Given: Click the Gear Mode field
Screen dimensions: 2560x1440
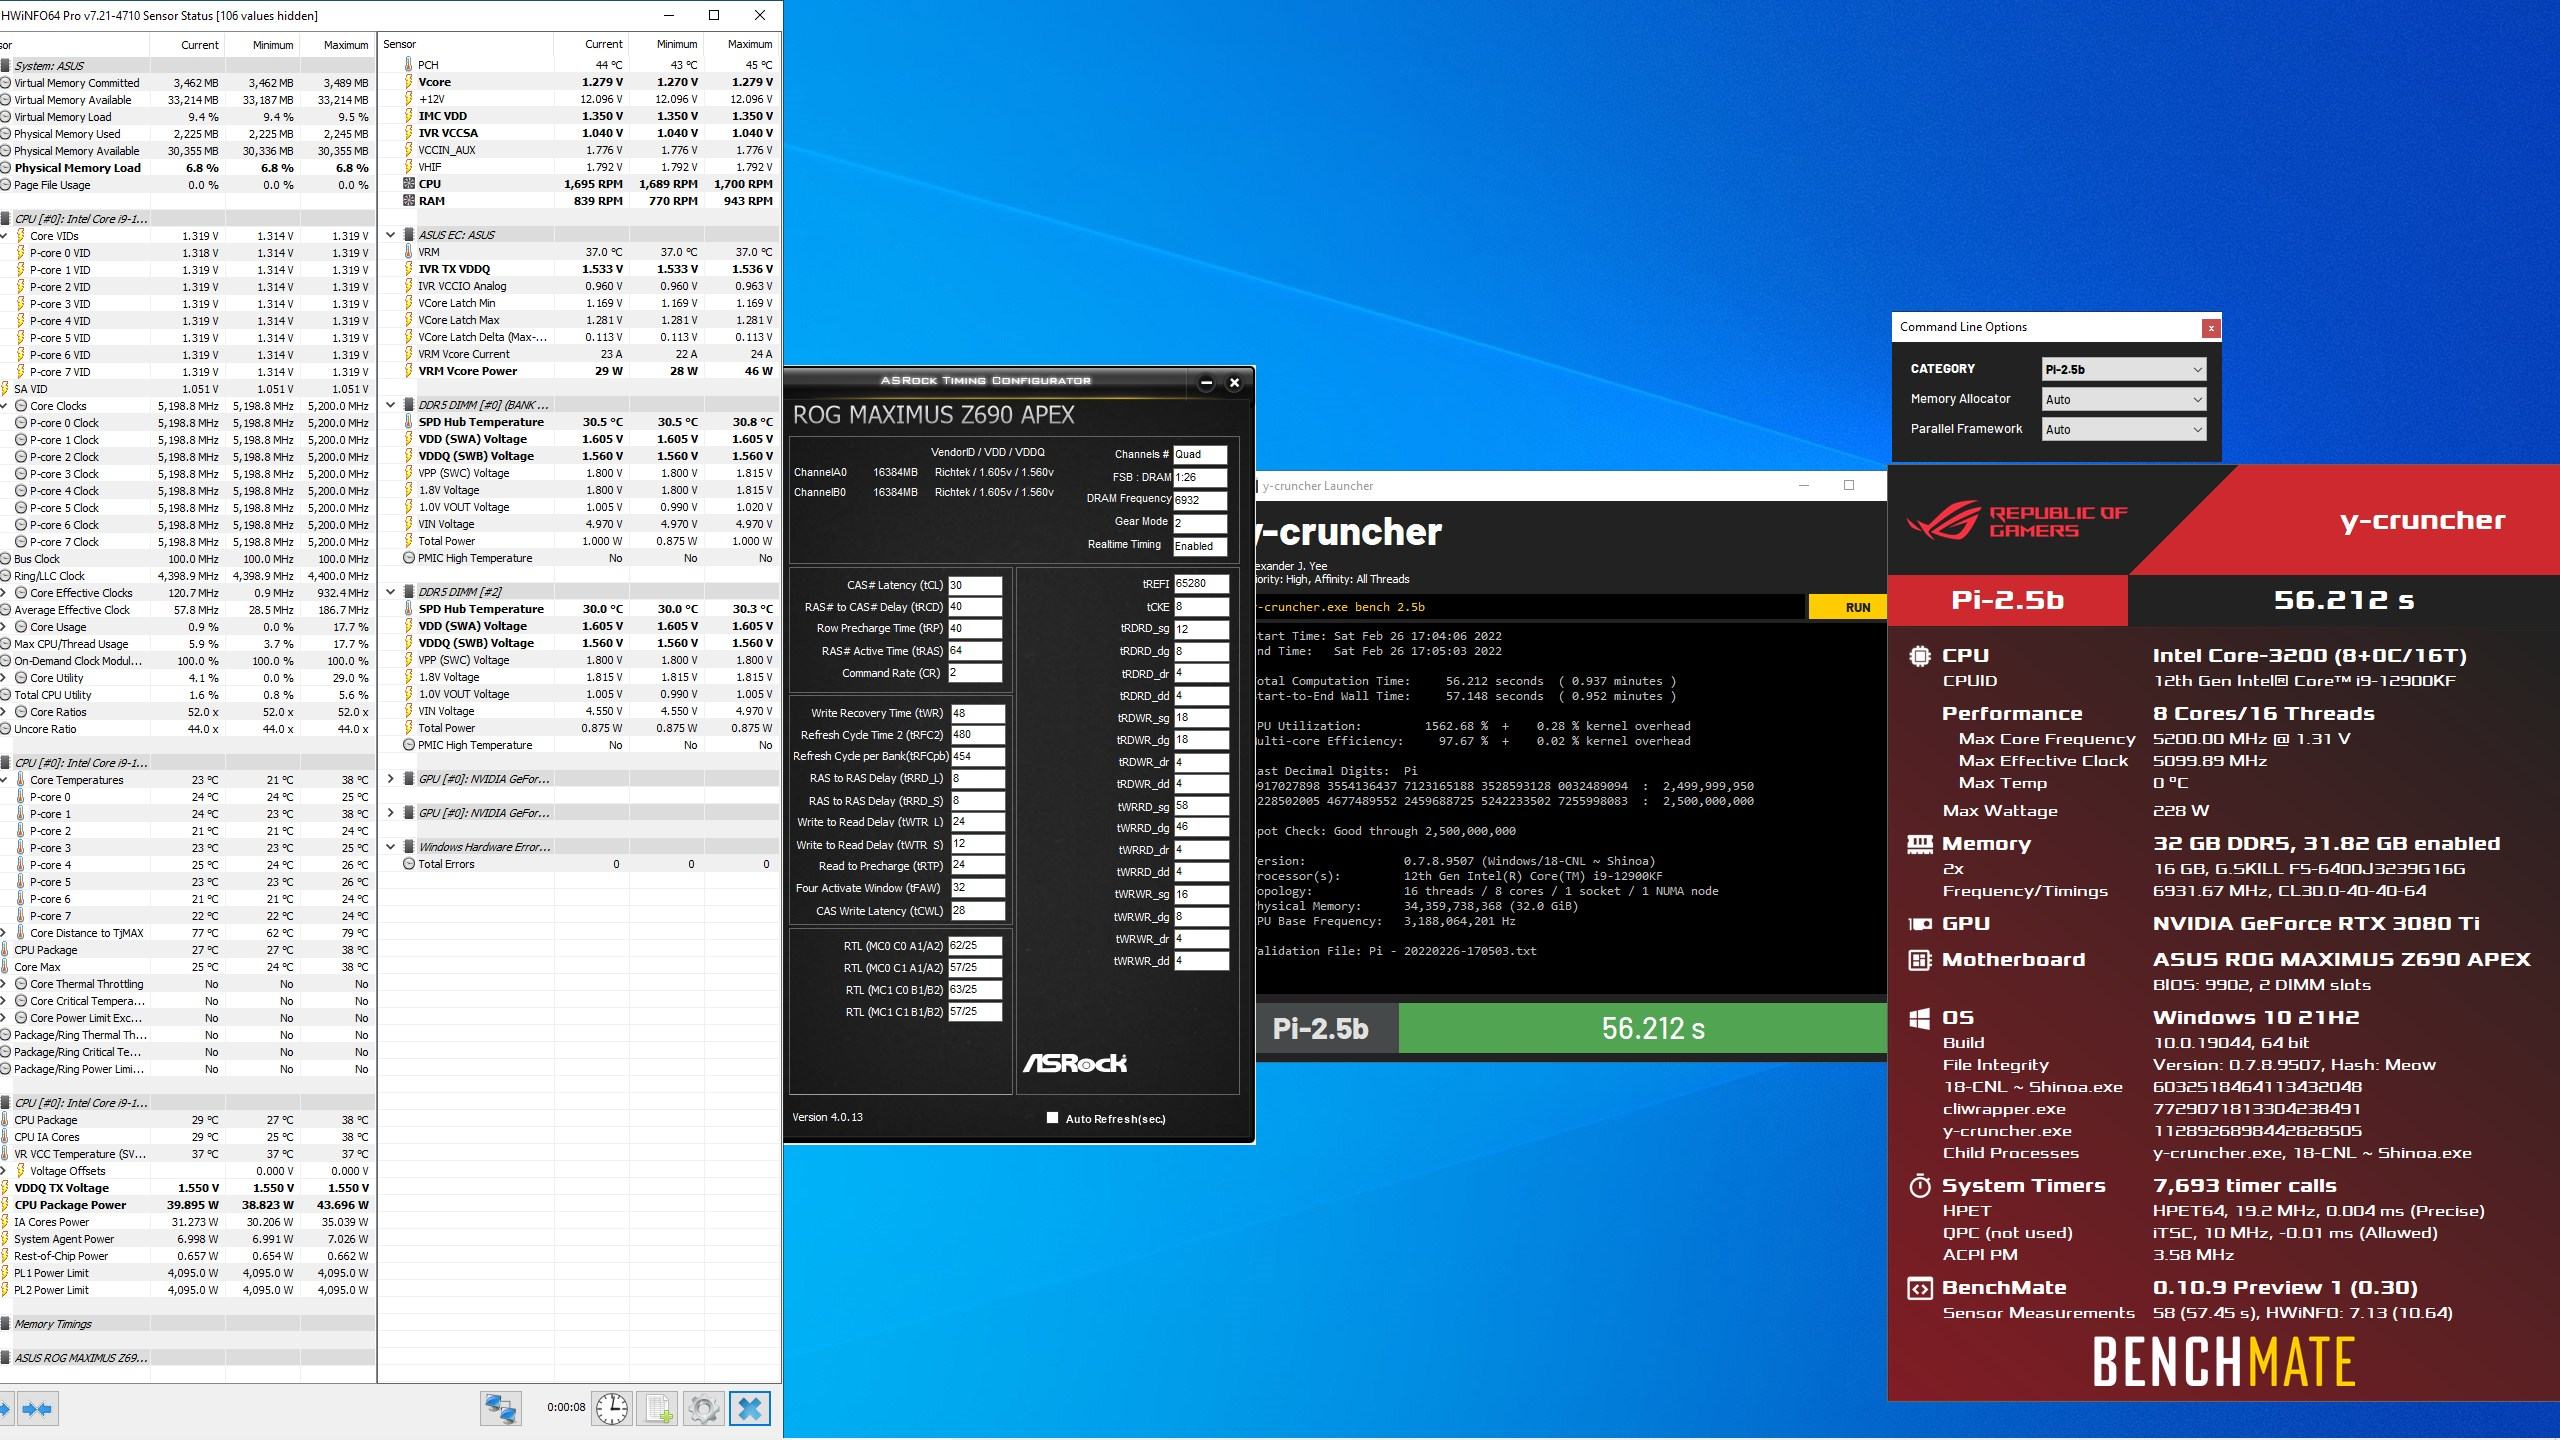Looking at the screenshot, I should point(1200,523).
